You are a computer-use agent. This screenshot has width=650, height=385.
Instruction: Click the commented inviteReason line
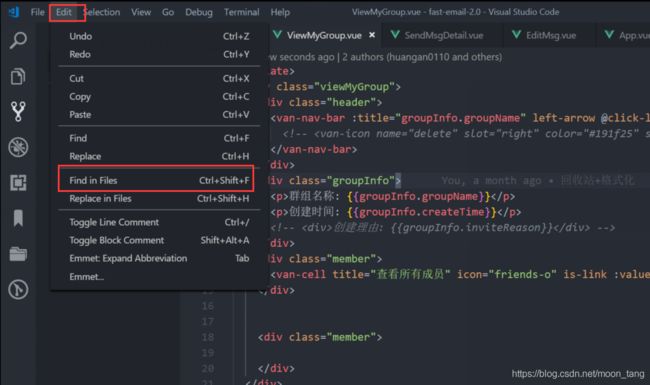(443, 228)
